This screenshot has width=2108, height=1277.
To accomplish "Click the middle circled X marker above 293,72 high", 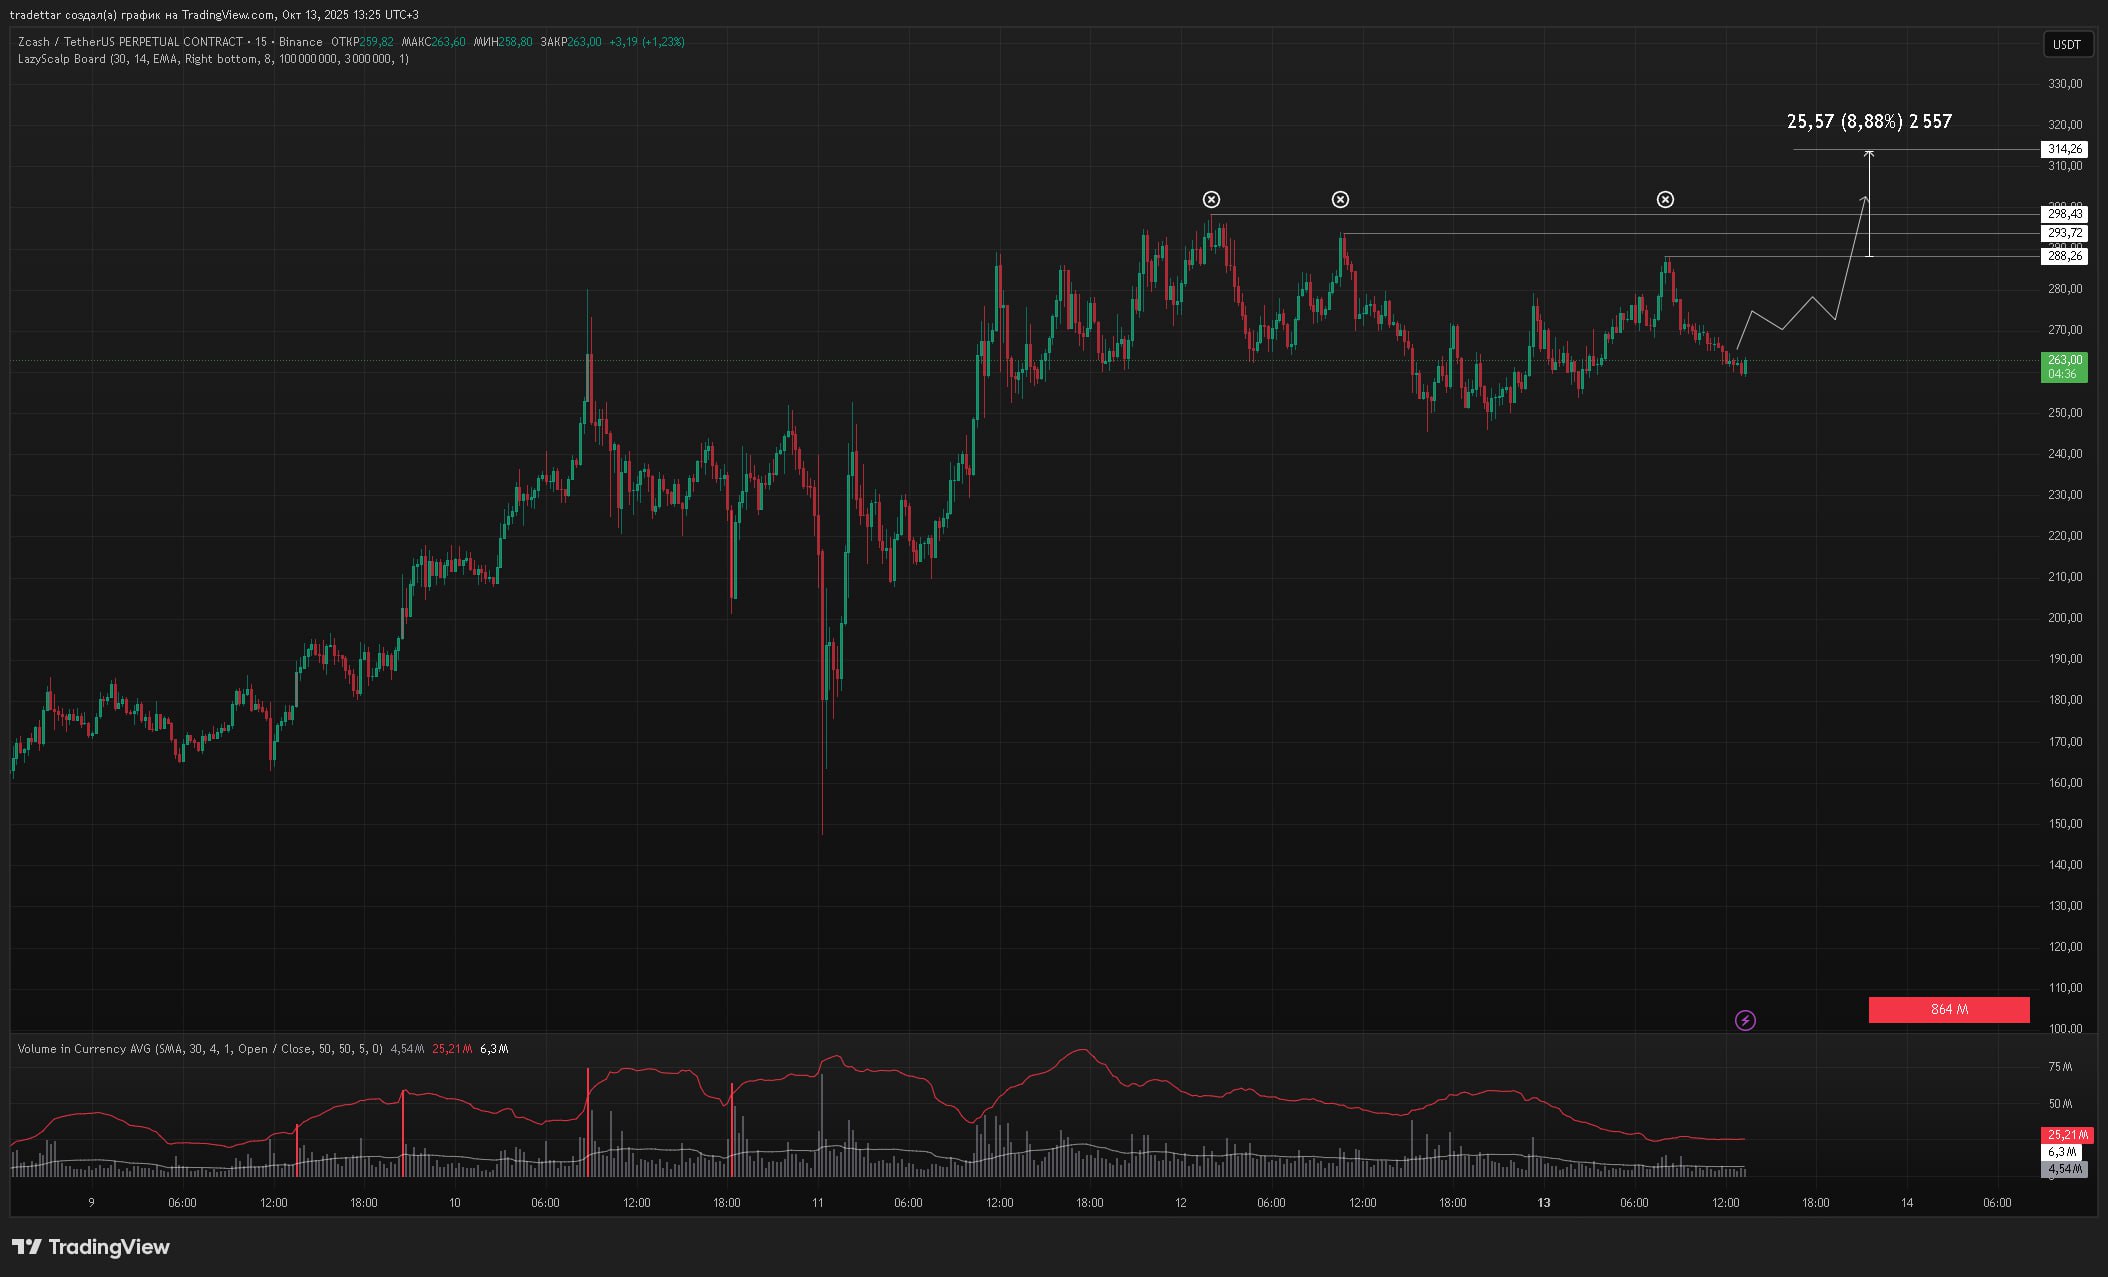I will (1340, 200).
